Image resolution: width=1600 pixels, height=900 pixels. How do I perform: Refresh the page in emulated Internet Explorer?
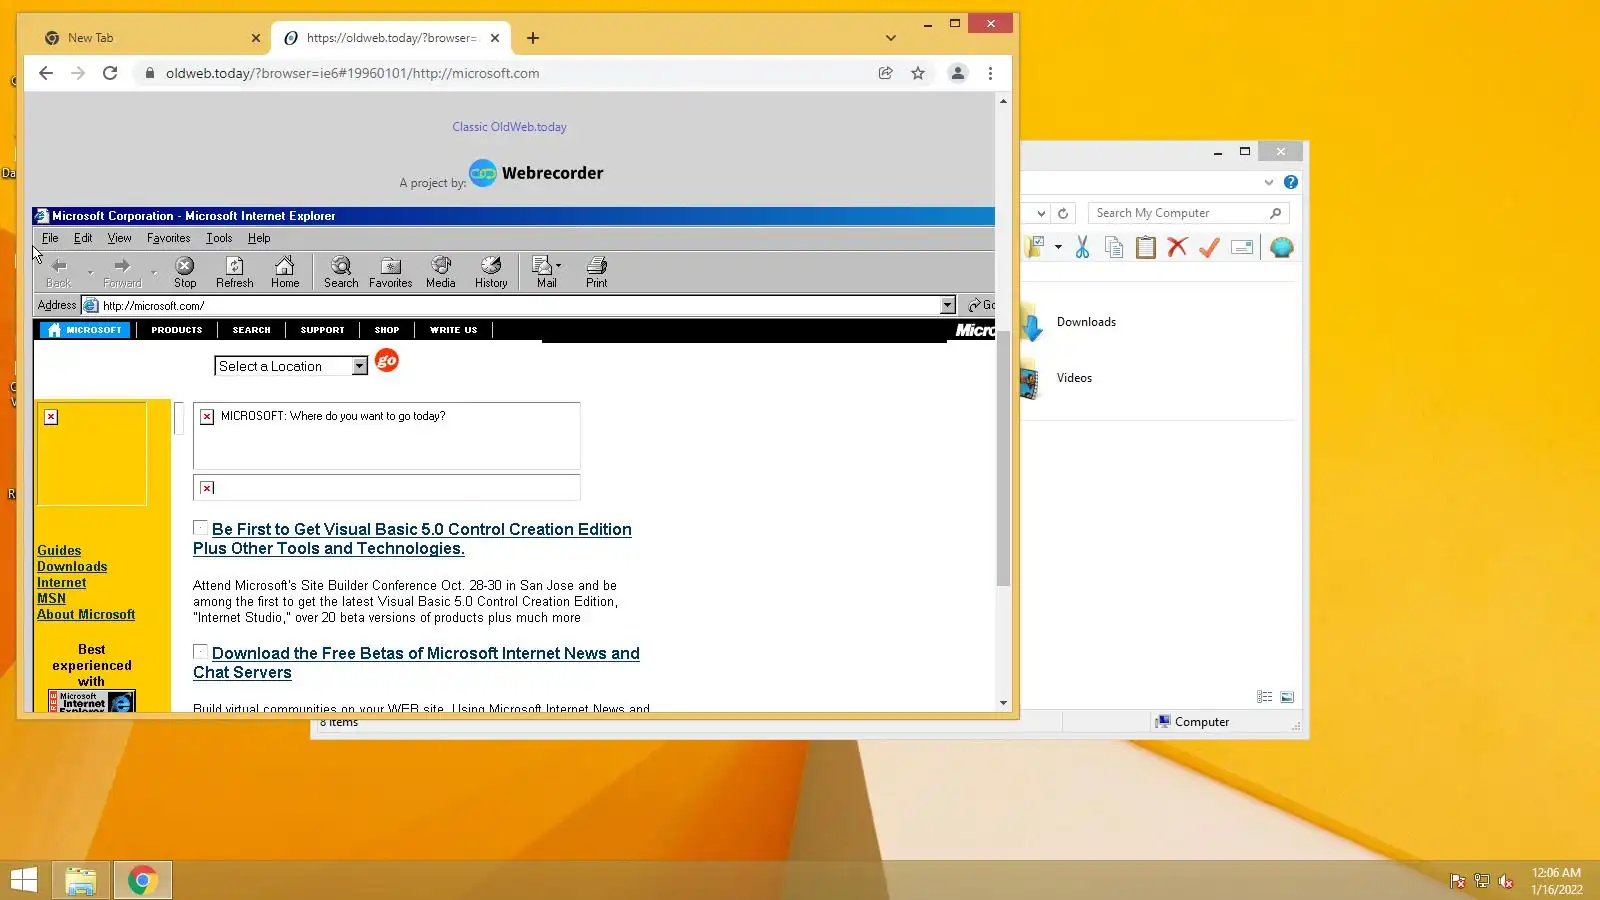click(x=235, y=271)
